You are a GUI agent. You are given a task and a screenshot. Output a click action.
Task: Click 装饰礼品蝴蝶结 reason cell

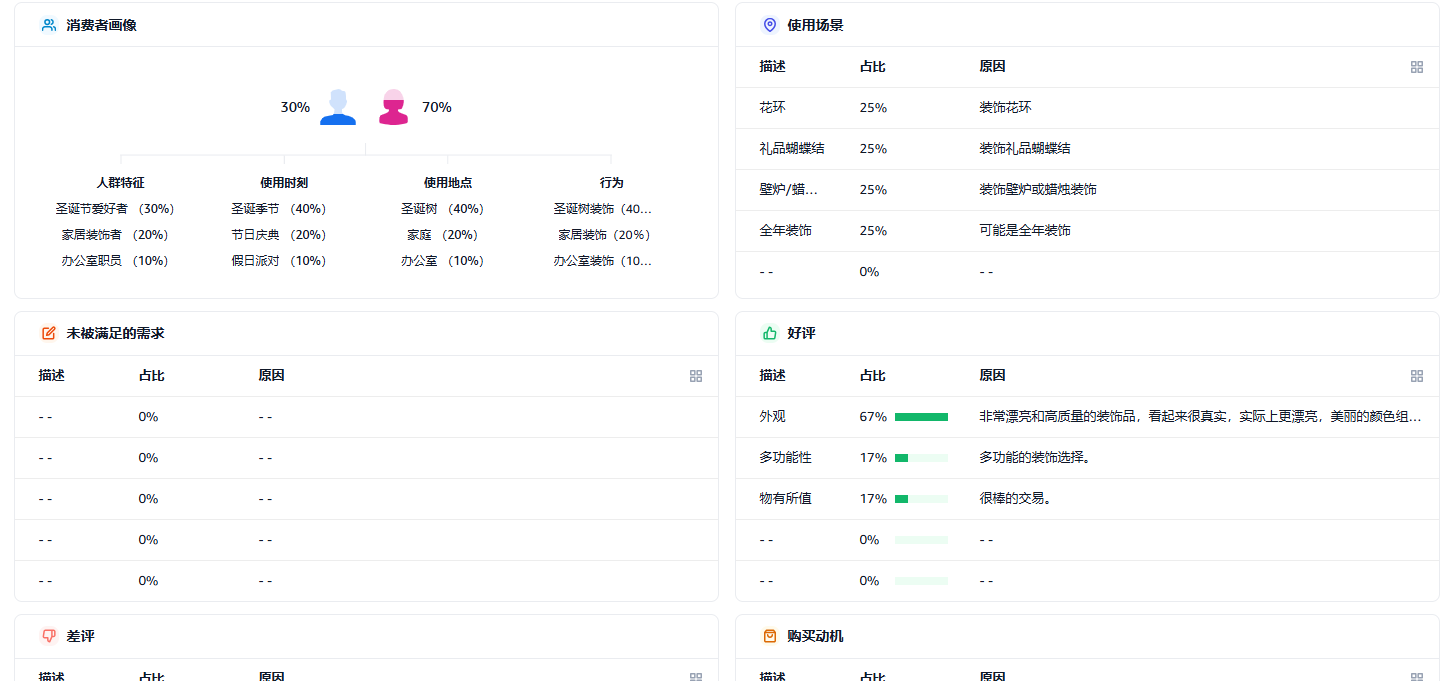point(1025,149)
